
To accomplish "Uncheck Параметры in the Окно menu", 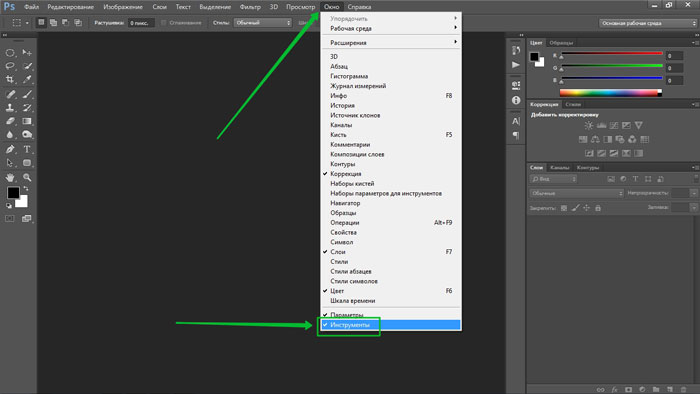I will (391, 315).
